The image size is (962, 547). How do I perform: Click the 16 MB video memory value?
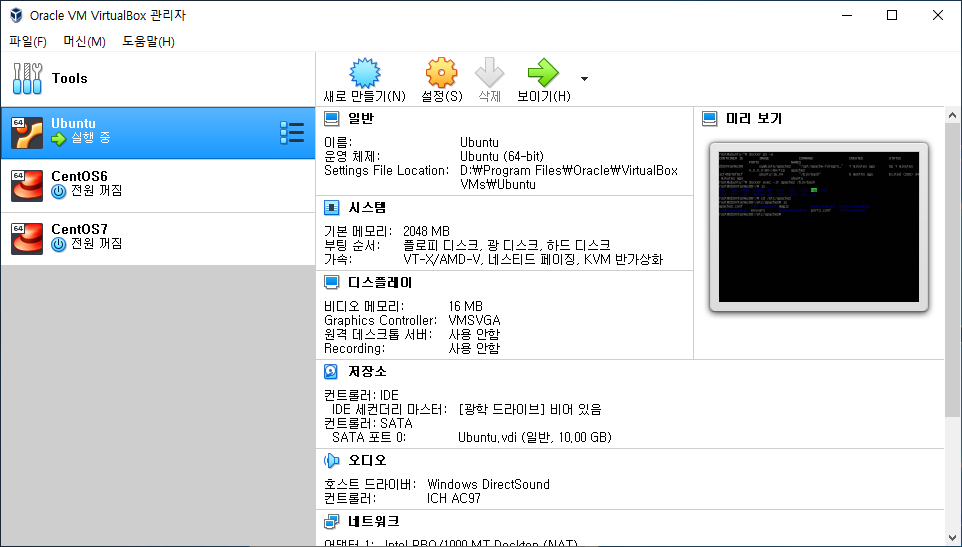(466, 307)
